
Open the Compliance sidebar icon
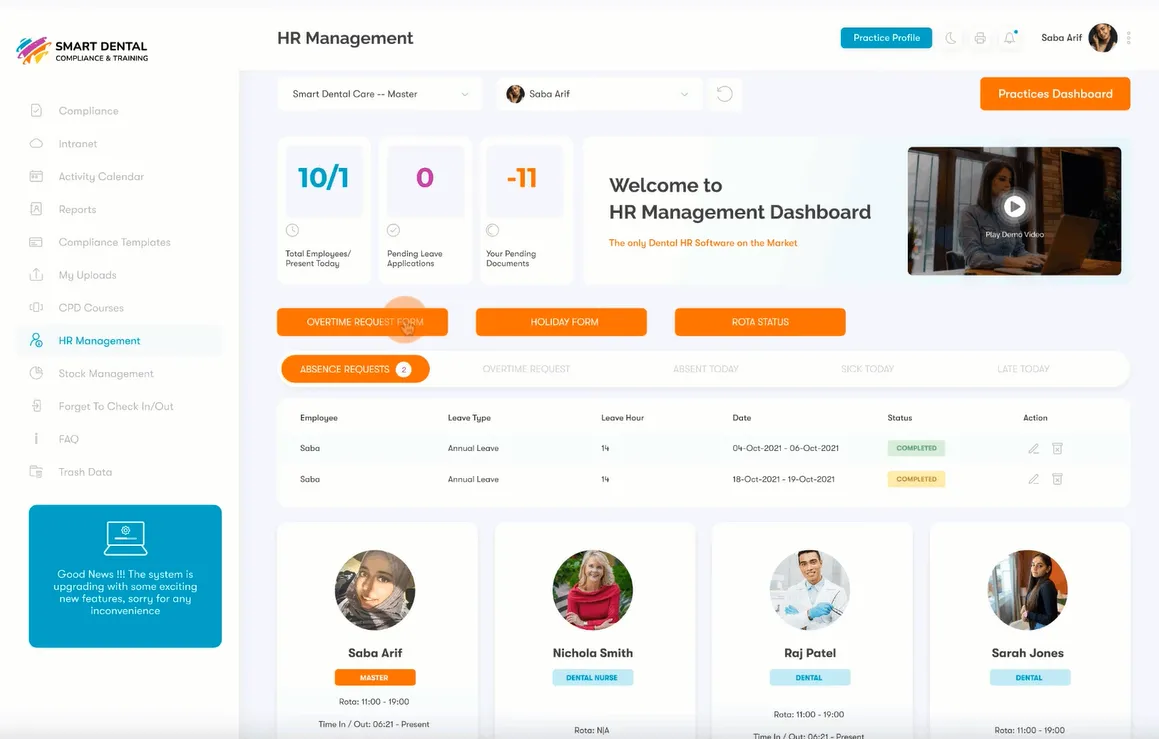tap(36, 111)
